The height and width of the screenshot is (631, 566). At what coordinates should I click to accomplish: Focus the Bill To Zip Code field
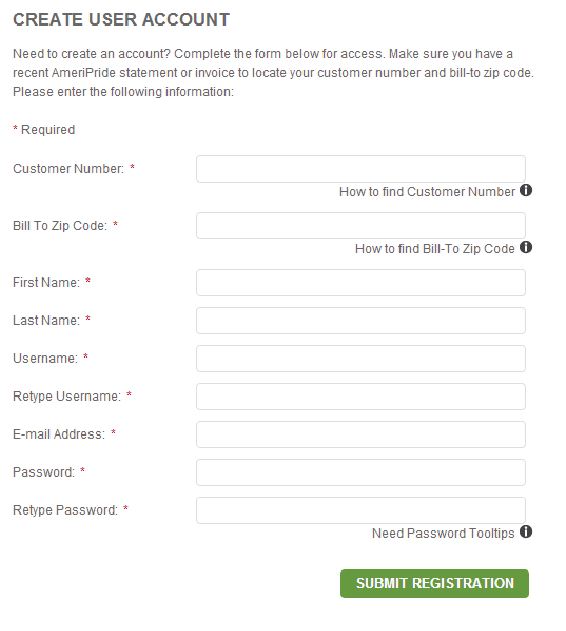pyautogui.click(x=361, y=226)
